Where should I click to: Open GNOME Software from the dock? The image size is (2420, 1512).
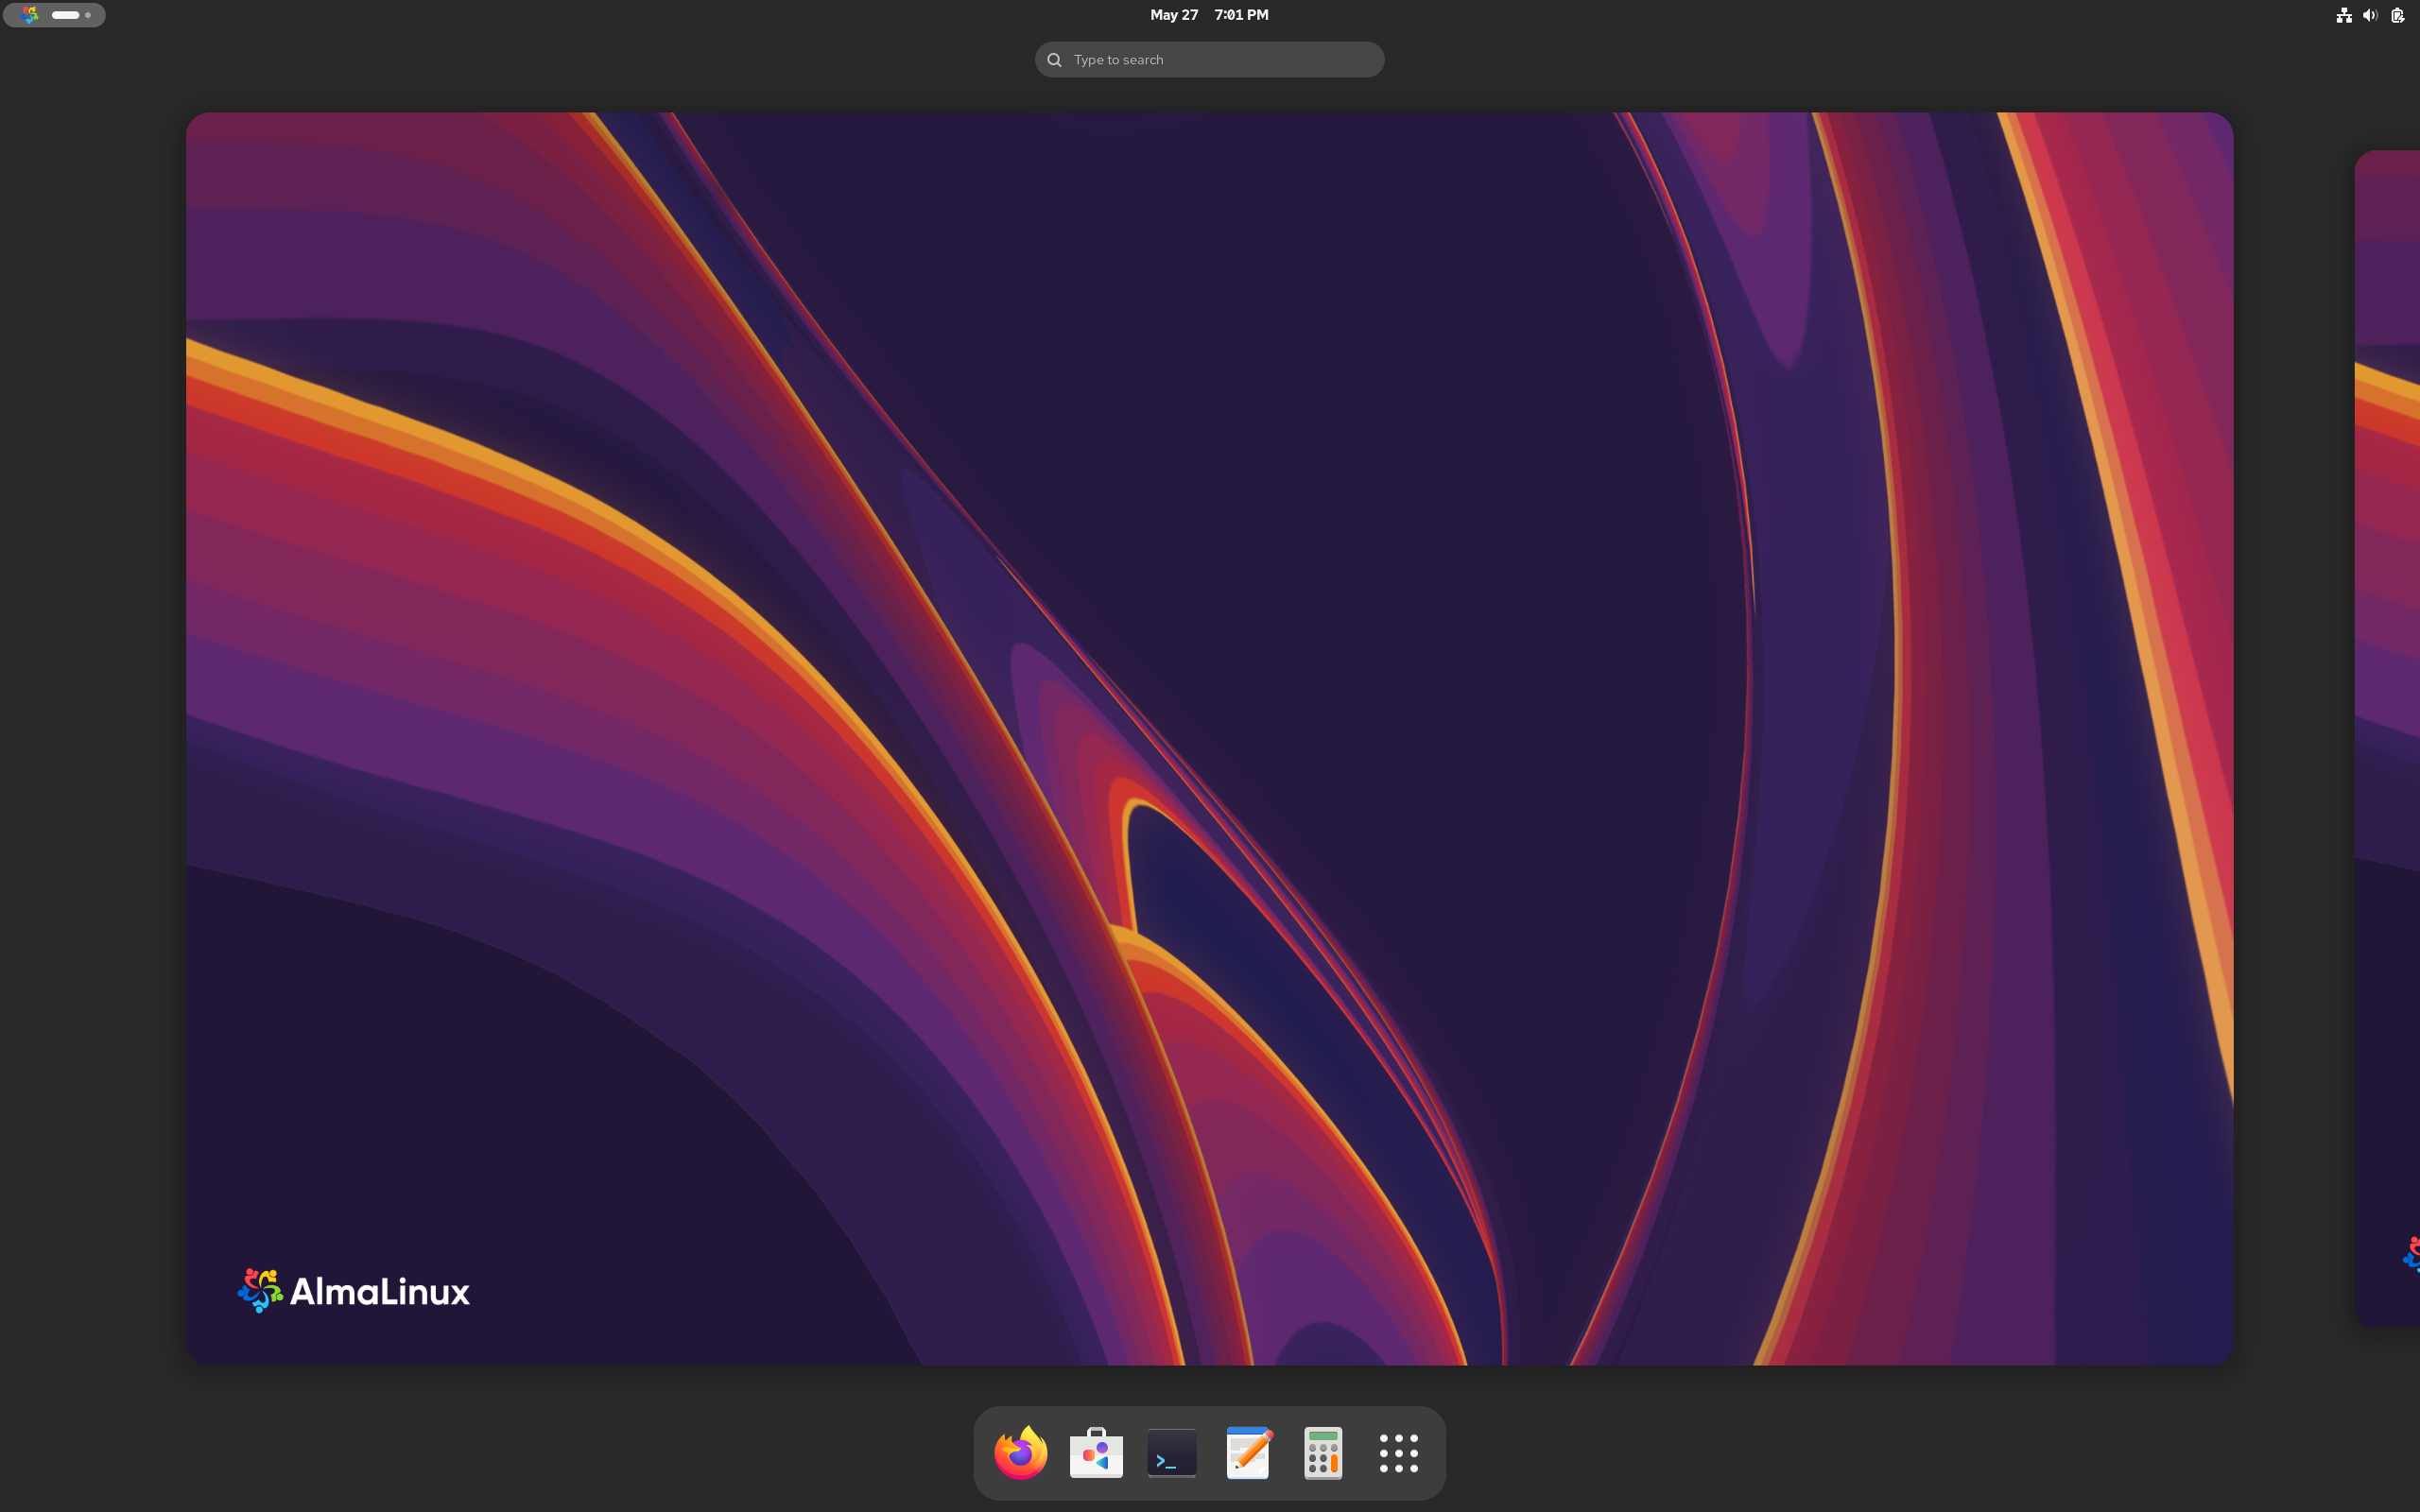point(1094,1452)
